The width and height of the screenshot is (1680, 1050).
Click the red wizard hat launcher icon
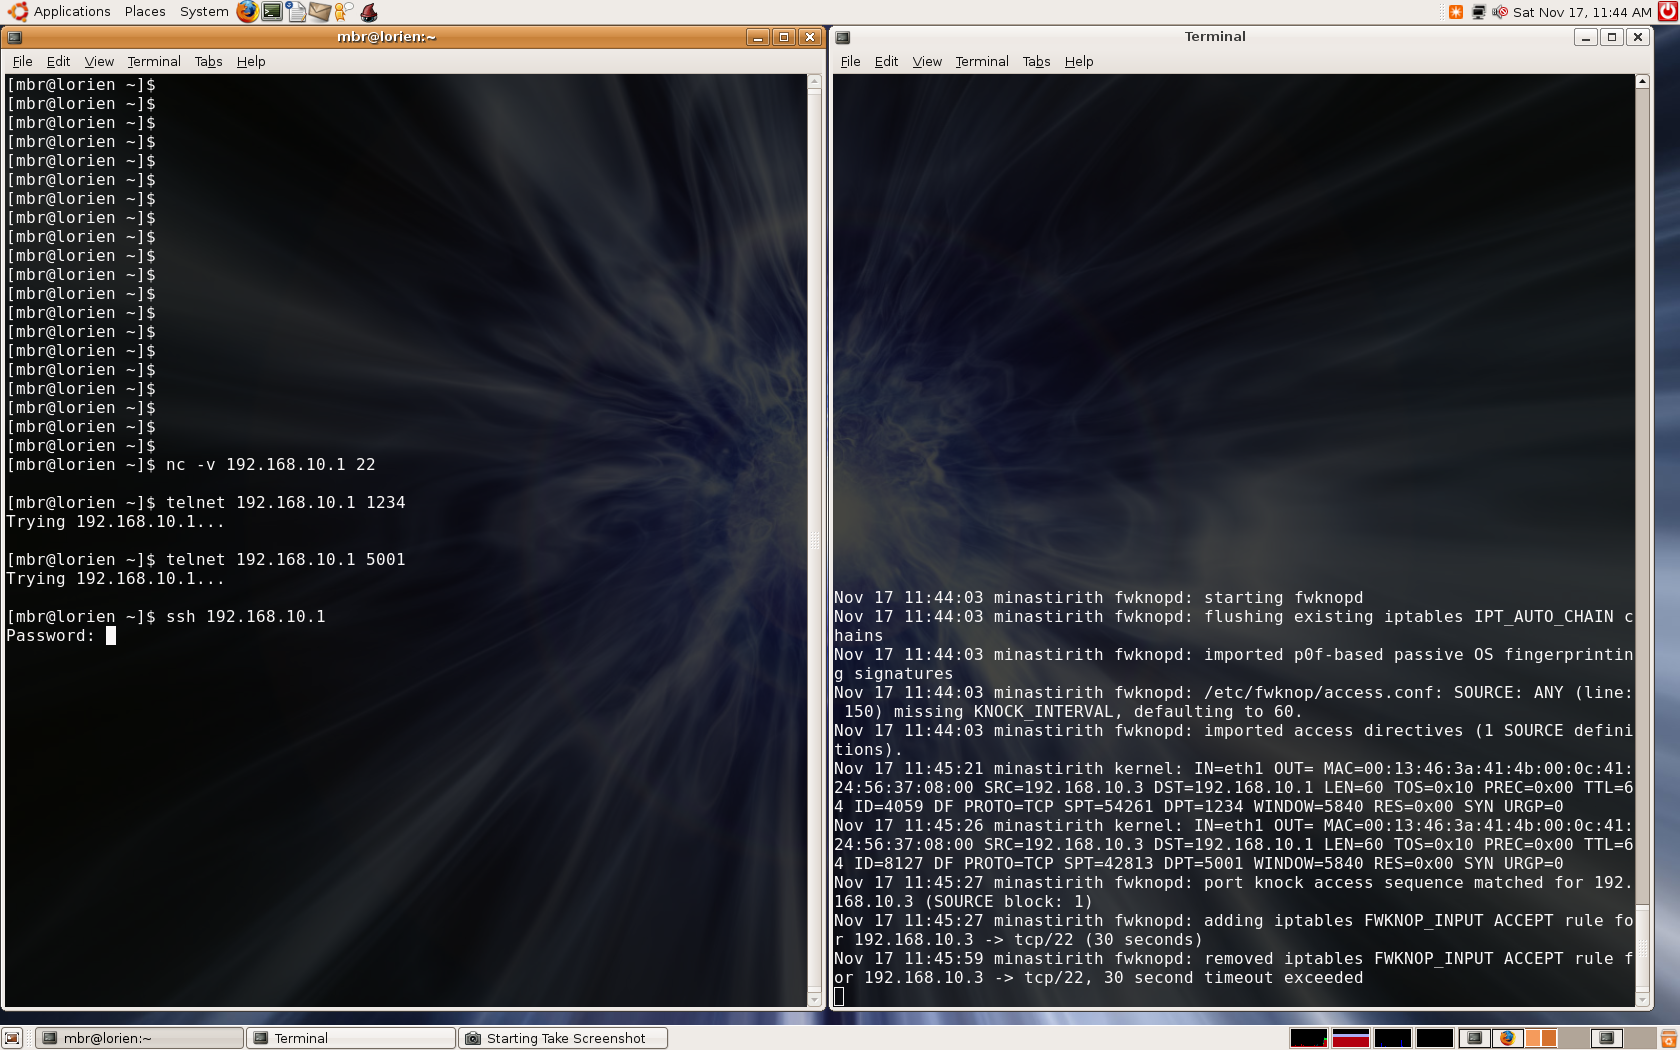point(369,12)
